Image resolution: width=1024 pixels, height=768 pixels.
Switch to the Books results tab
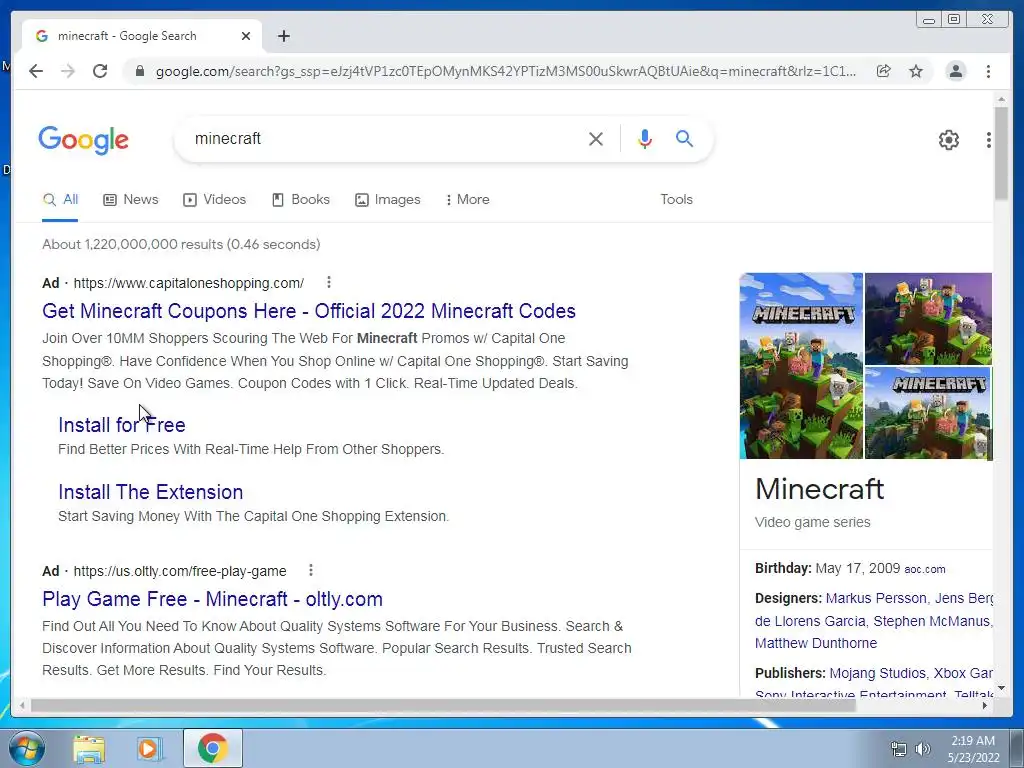[x=301, y=200]
